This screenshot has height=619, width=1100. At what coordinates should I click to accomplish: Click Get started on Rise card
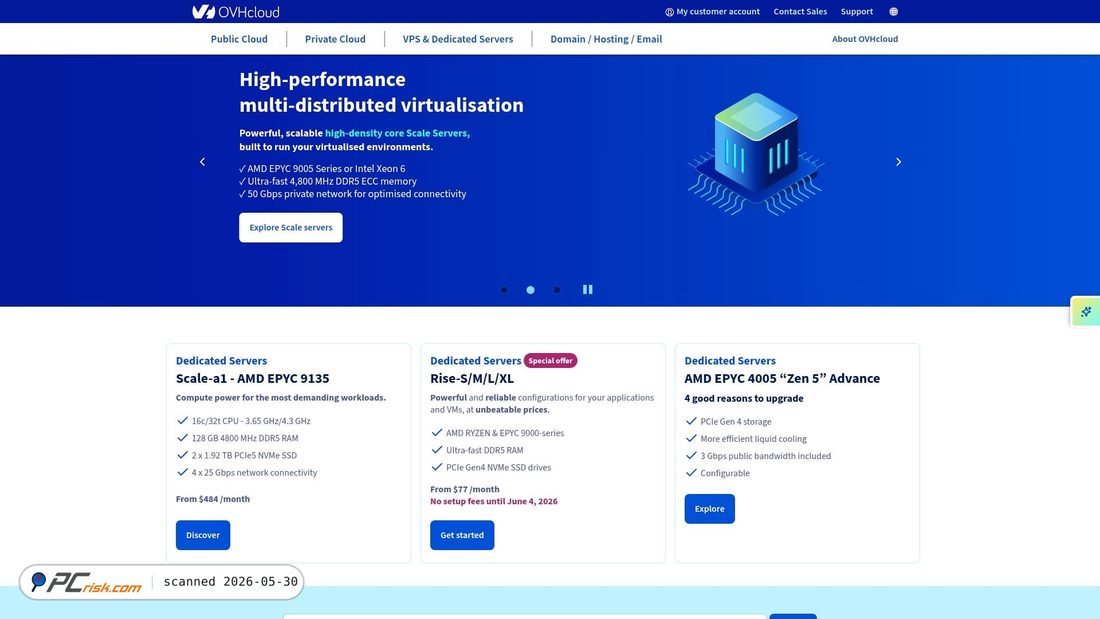462,535
